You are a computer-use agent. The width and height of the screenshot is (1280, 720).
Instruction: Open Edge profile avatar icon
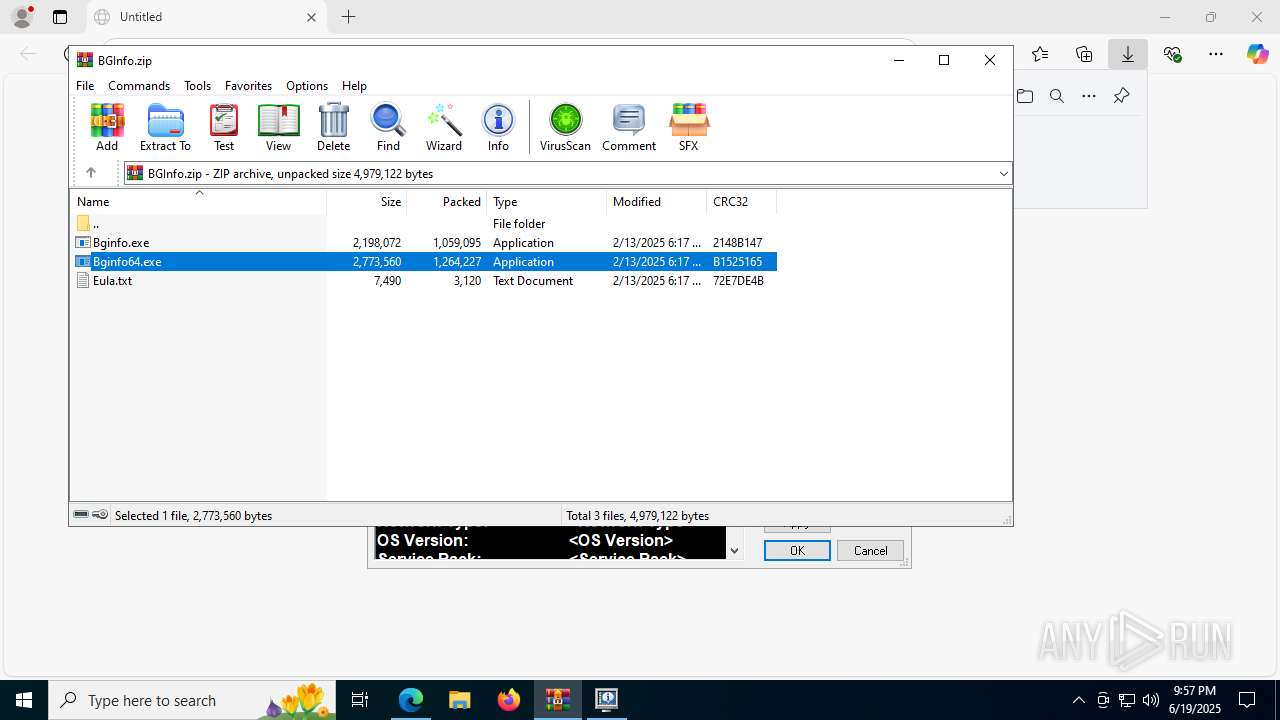click(x=21, y=17)
